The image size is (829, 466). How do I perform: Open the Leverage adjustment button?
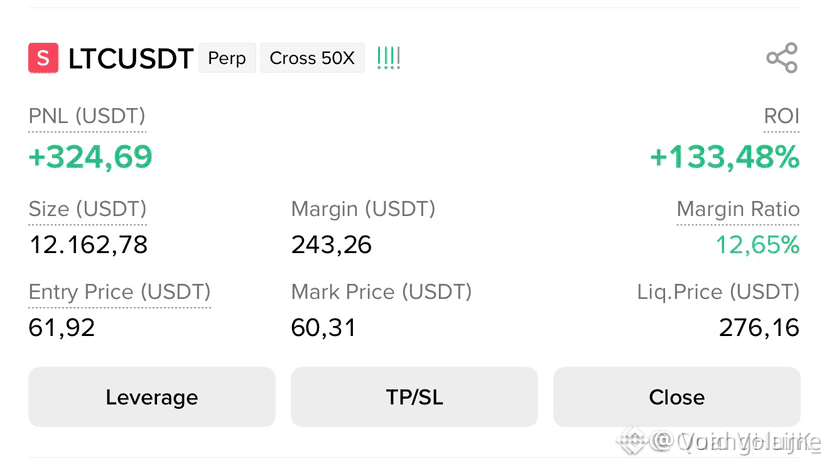(x=152, y=397)
